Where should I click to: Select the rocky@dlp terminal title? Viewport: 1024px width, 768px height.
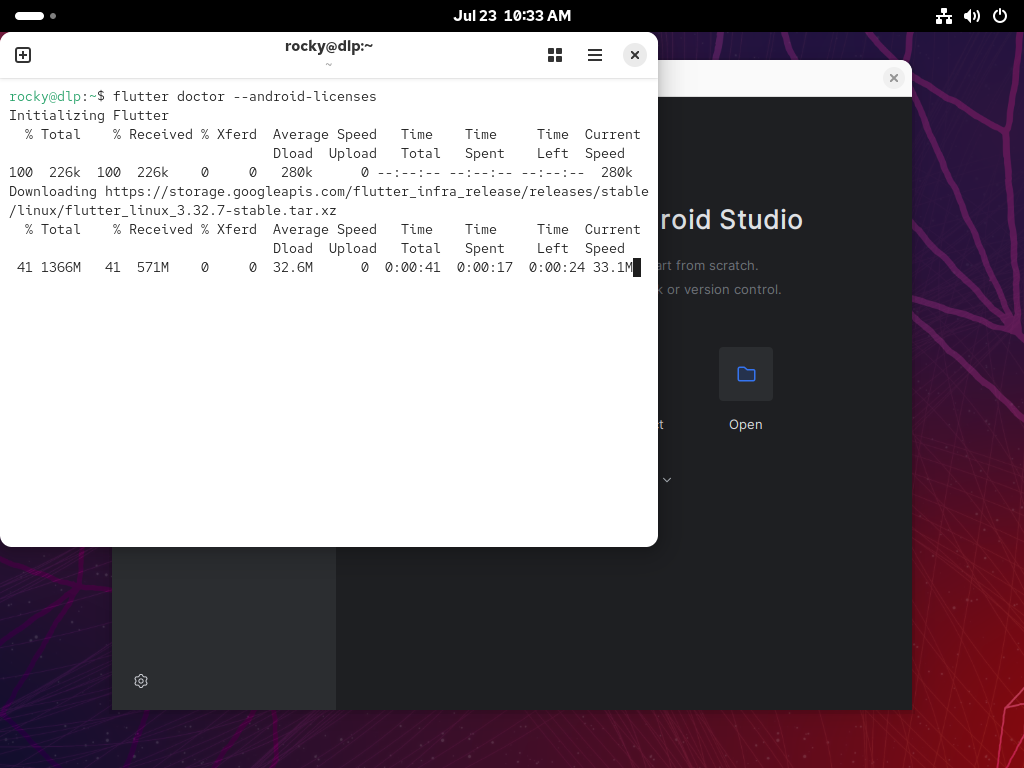[328, 46]
